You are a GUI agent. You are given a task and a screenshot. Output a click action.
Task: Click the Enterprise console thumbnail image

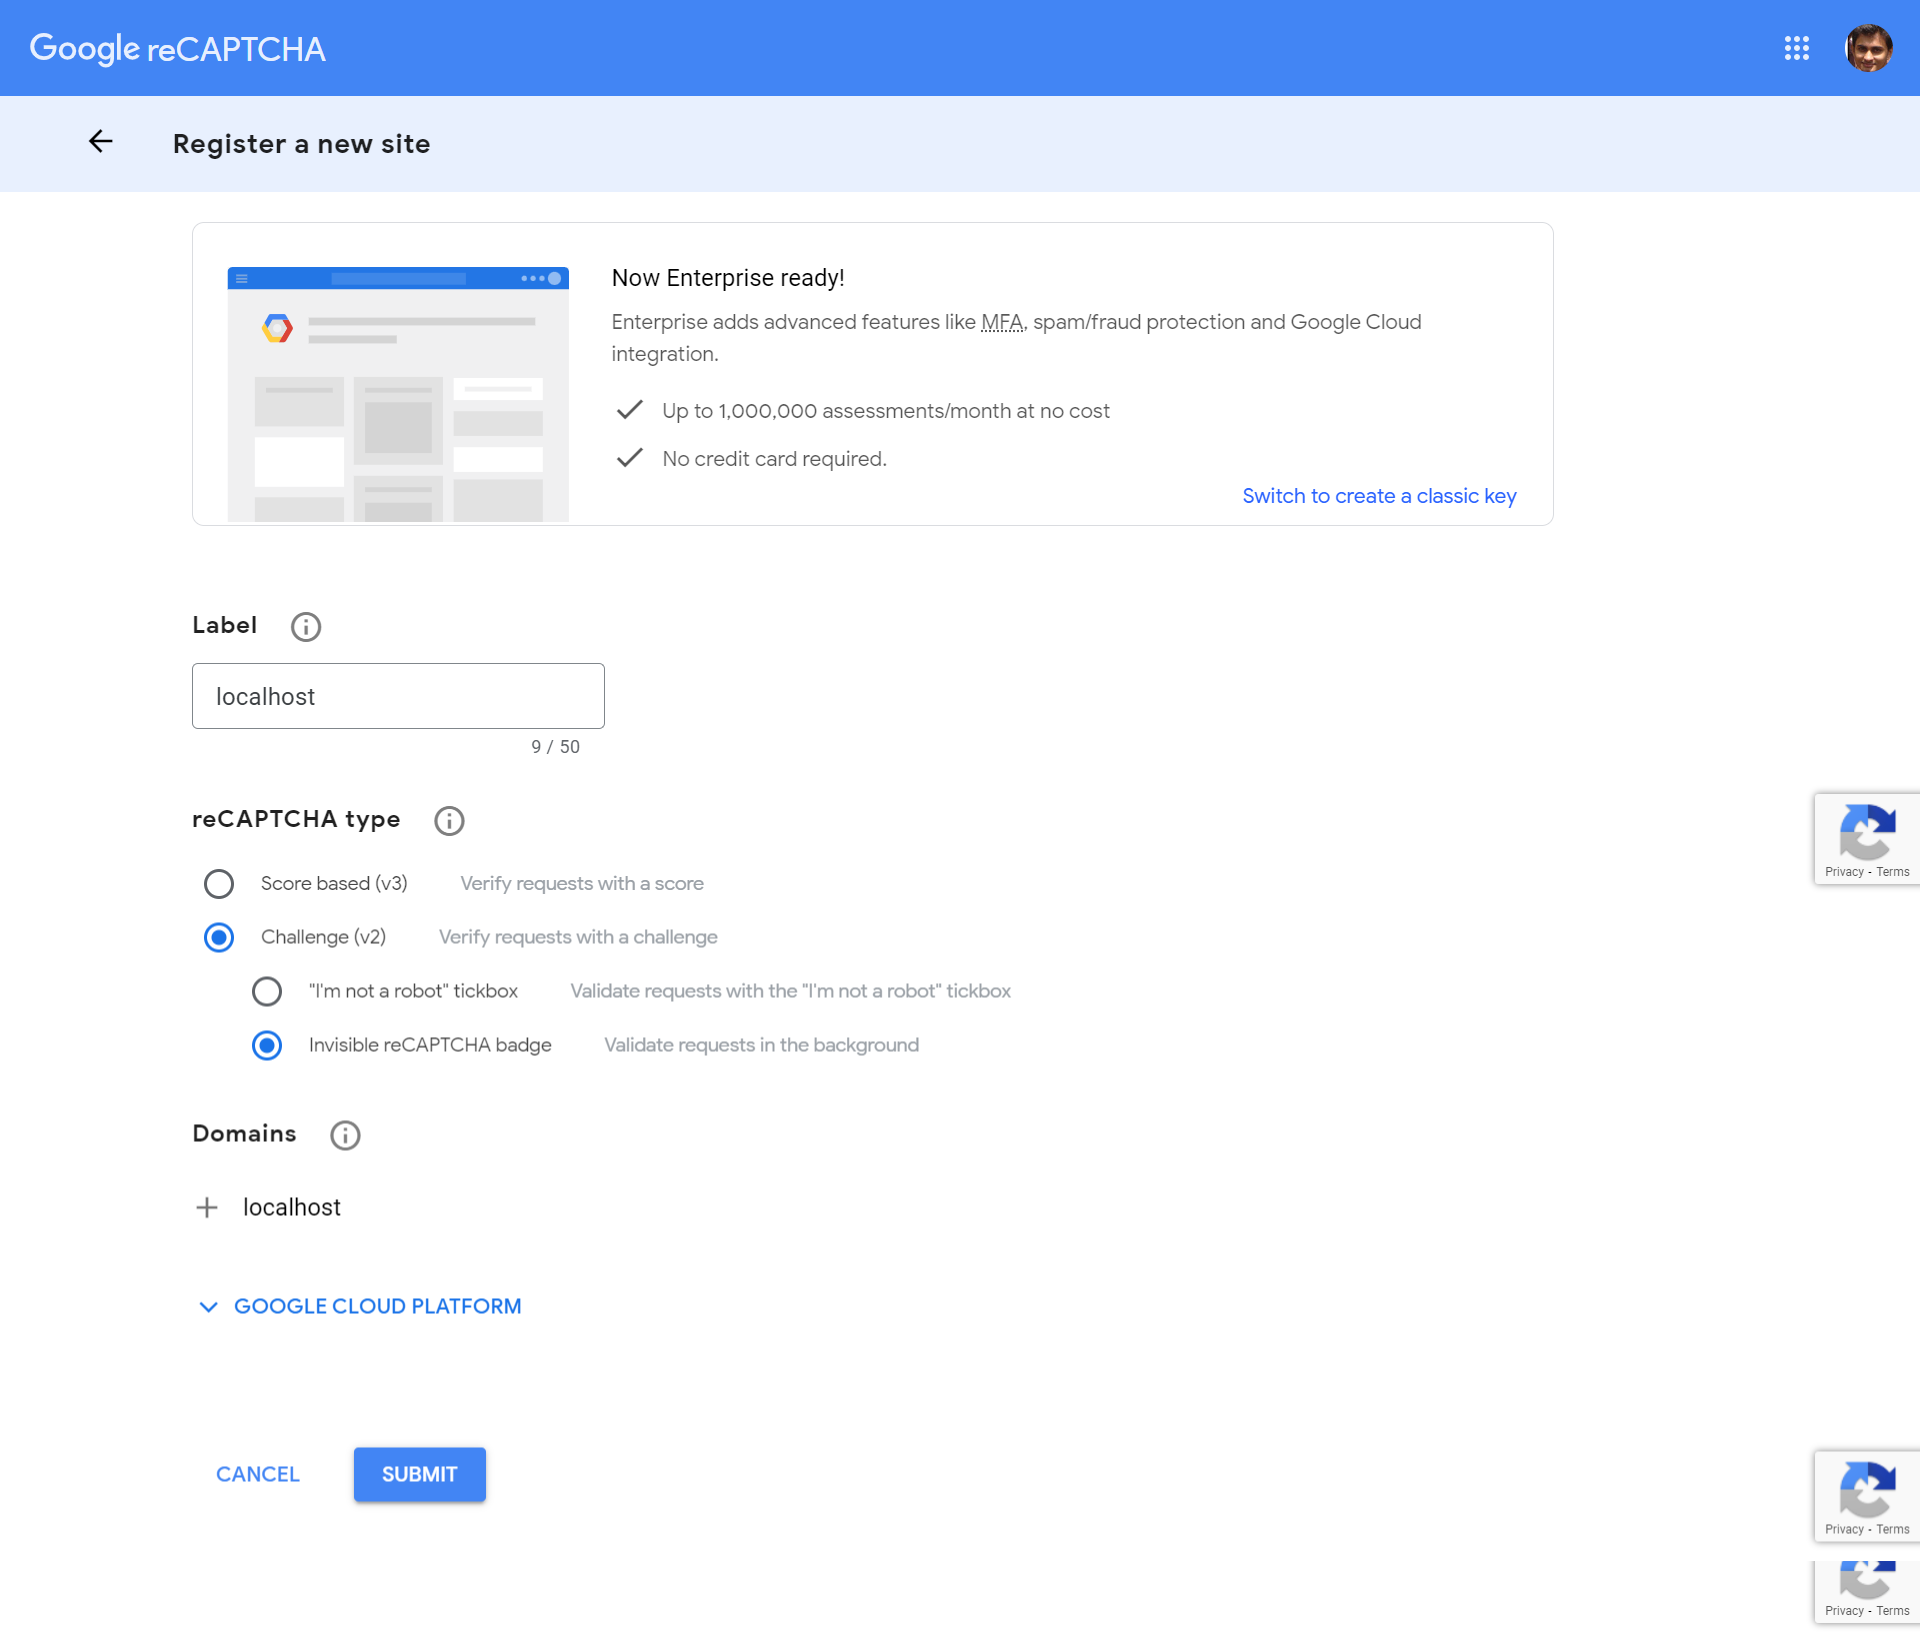pos(398,394)
